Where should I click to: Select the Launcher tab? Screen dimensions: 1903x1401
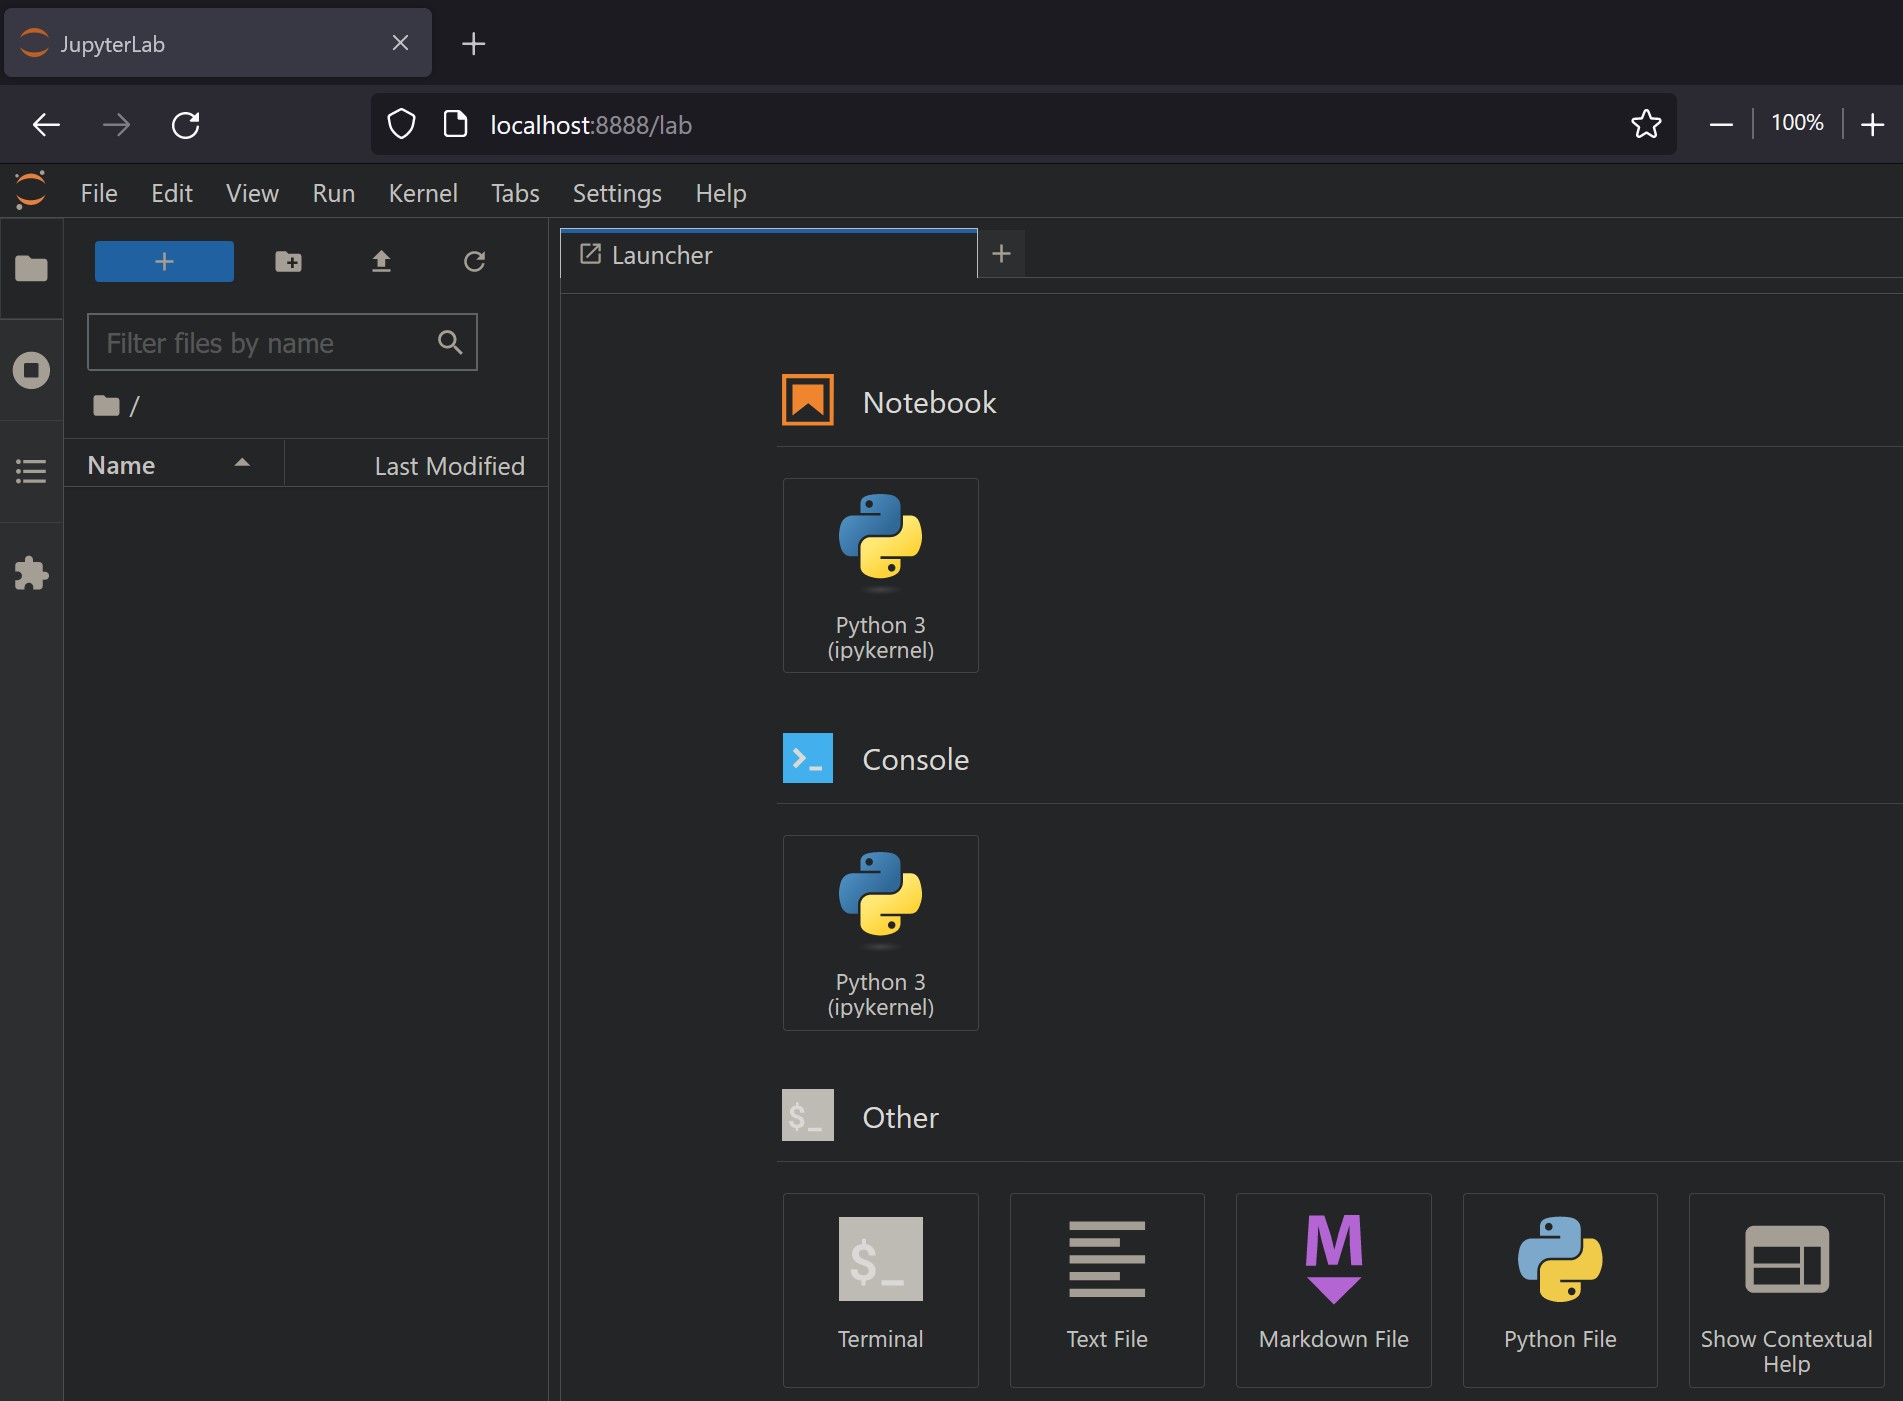pos(769,255)
